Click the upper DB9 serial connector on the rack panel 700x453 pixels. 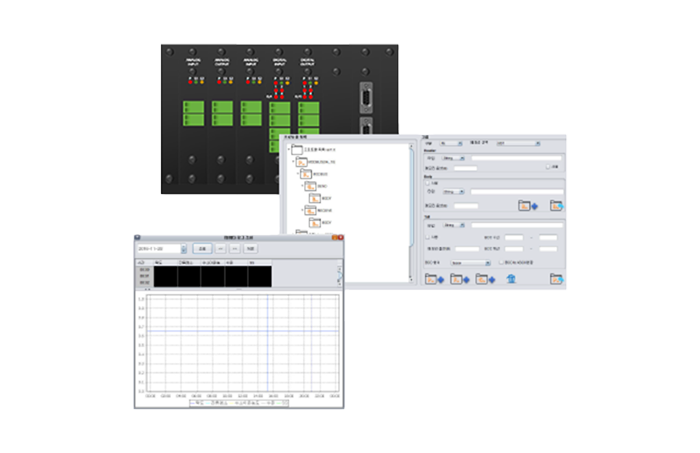click(x=366, y=98)
